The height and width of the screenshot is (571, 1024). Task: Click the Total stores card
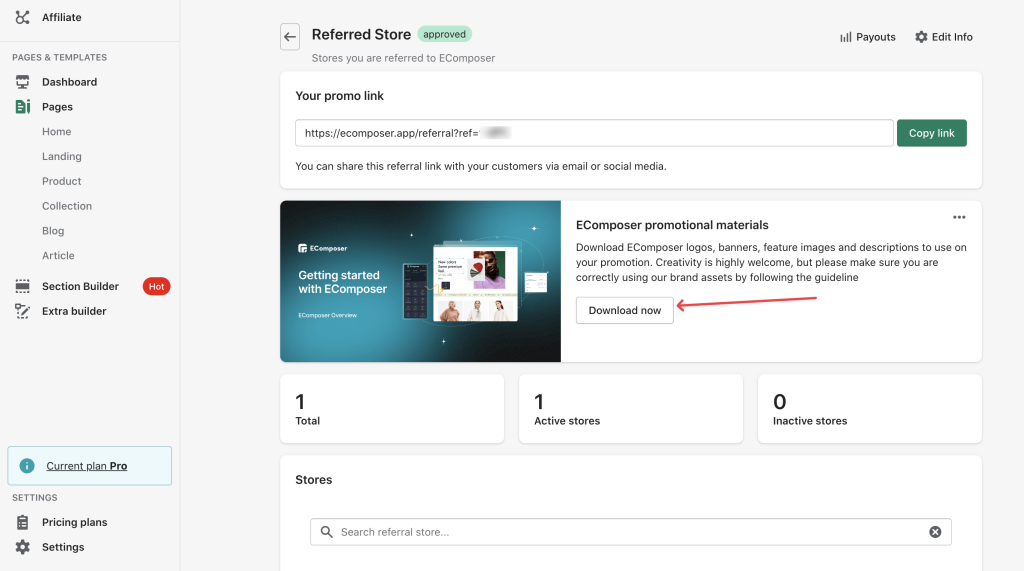pyautogui.click(x=392, y=409)
